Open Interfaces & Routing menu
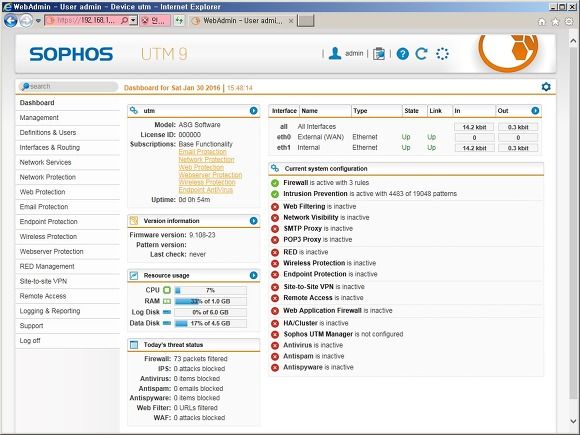Viewport: 580px width, 435px height. 50,147
